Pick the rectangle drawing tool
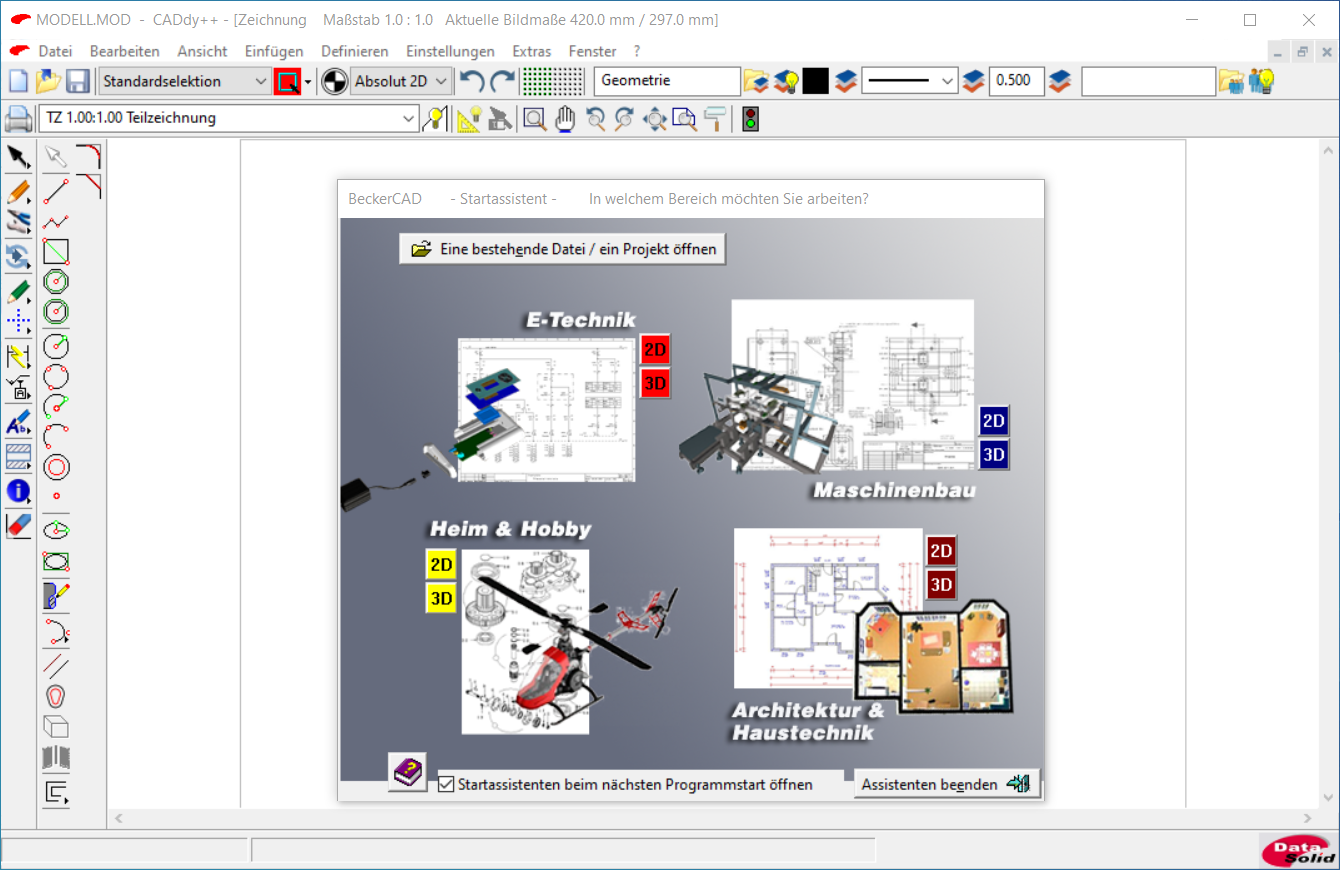The image size is (1340, 870). pyautogui.click(x=56, y=251)
